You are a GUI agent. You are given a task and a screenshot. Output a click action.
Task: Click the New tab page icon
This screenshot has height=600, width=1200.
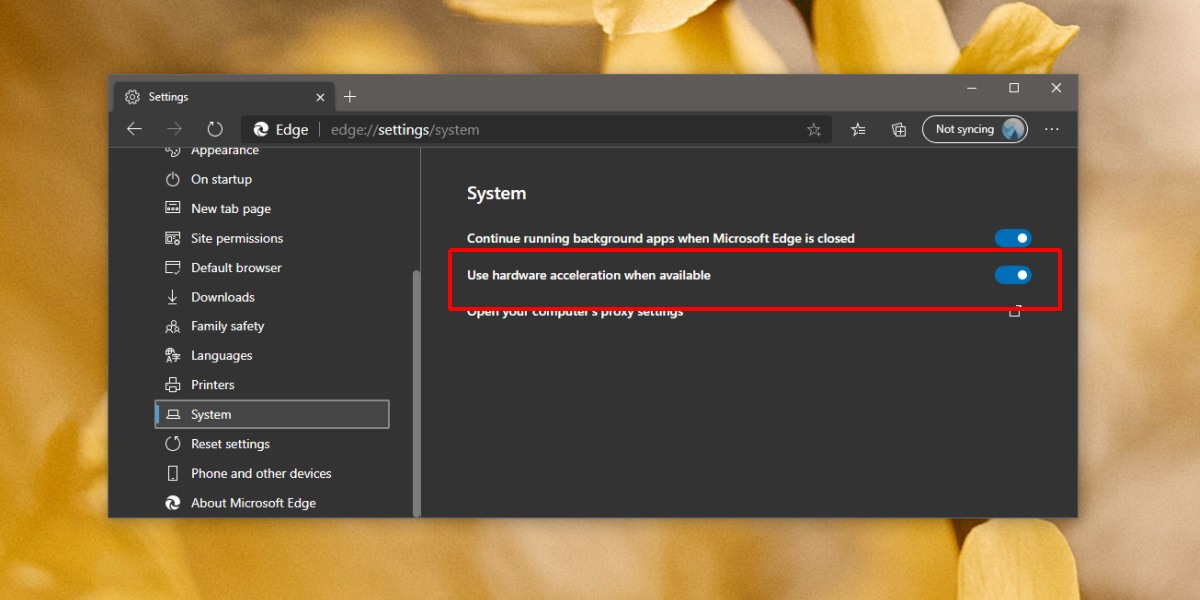pyautogui.click(x=172, y=209)
